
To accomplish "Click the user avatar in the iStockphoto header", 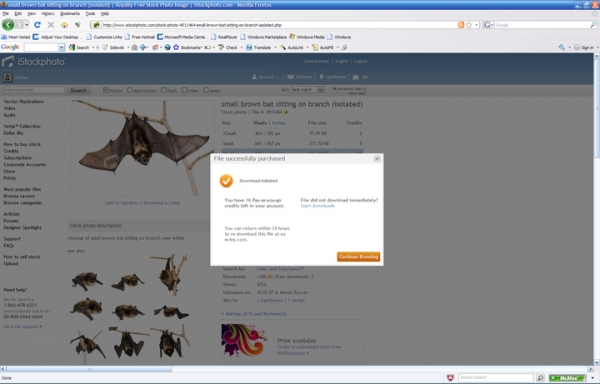I will 7,78.
